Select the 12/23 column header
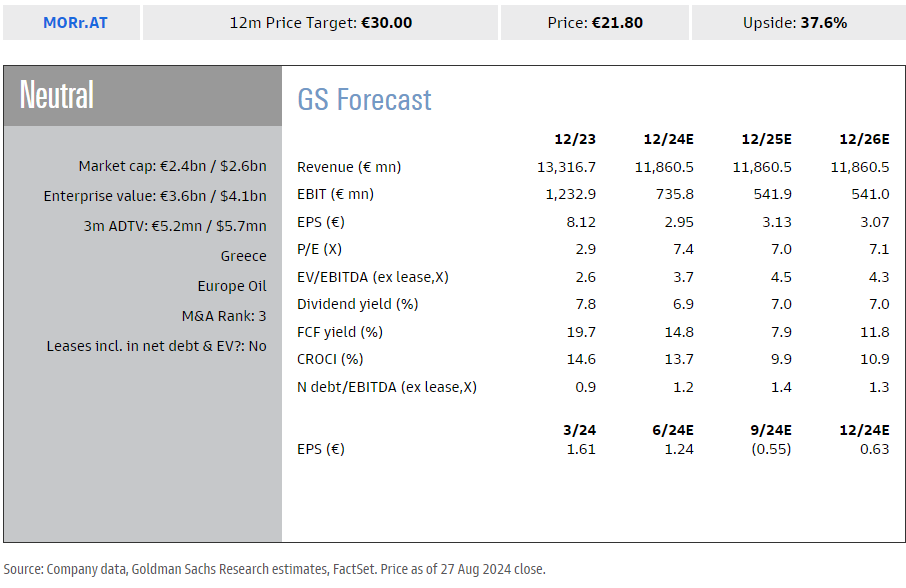This screenshot has height=588, width=906. point(575,139)
